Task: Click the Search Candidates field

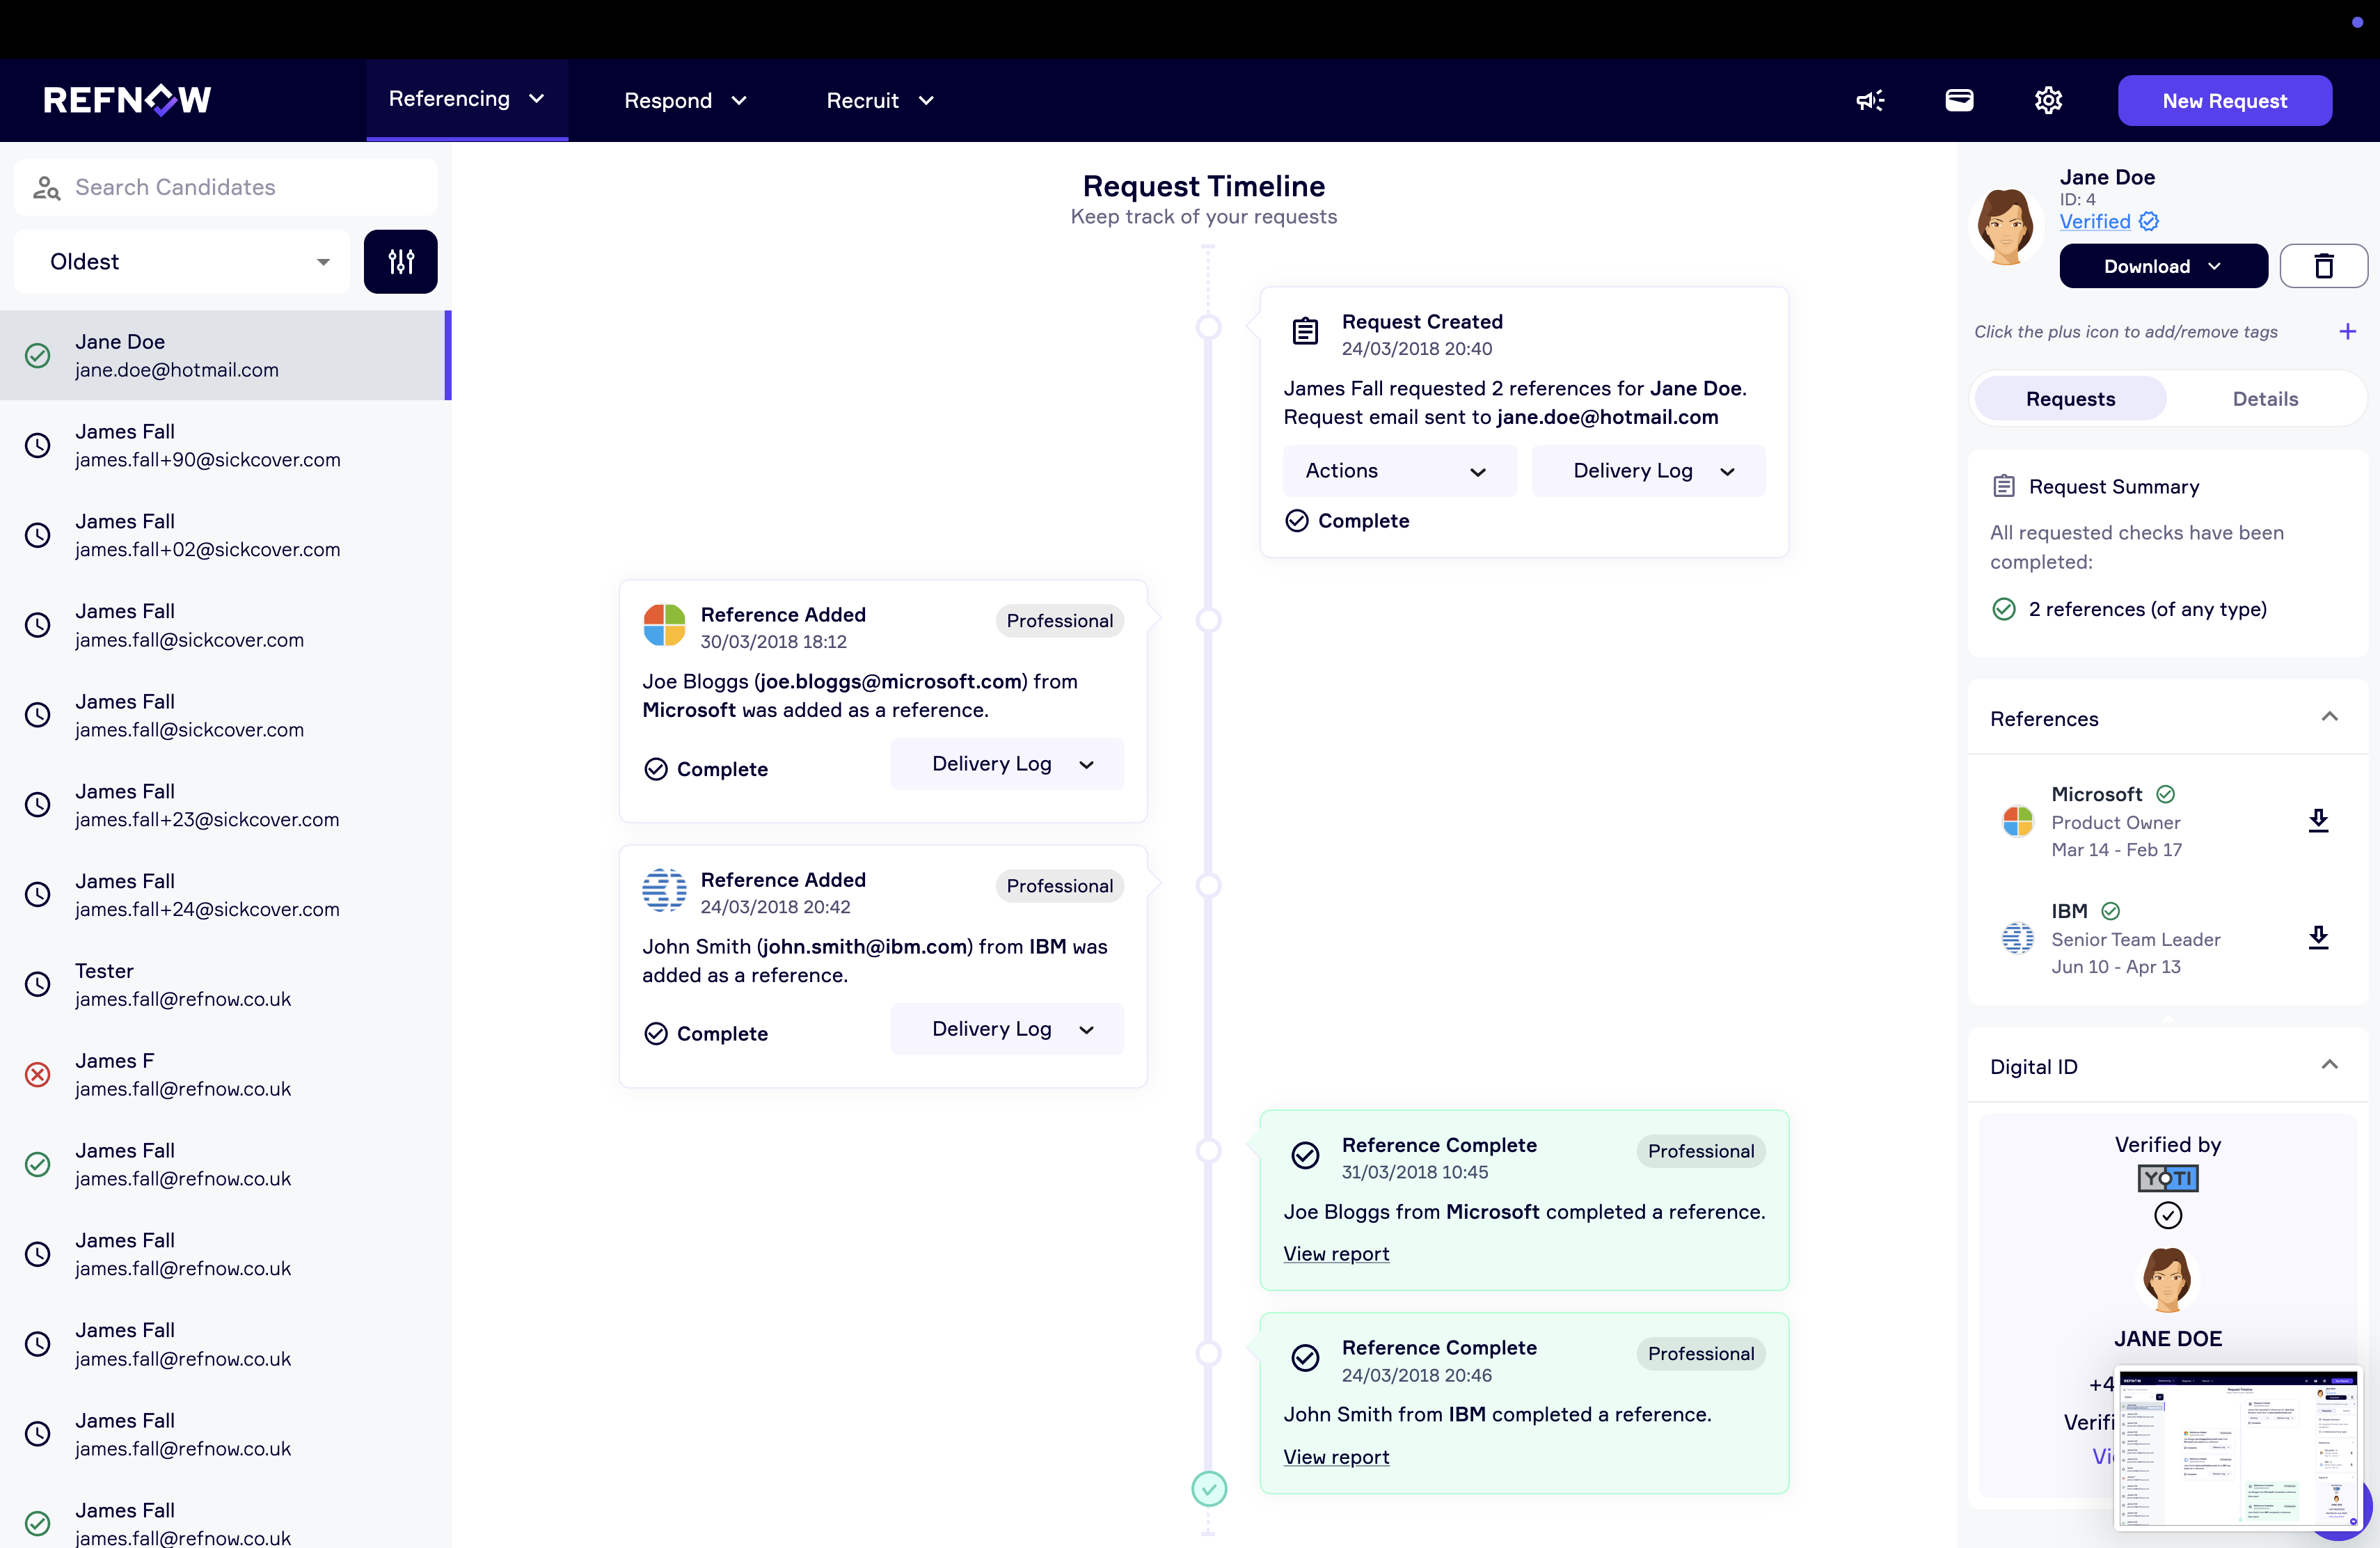Action: click(x=226, y=187)
